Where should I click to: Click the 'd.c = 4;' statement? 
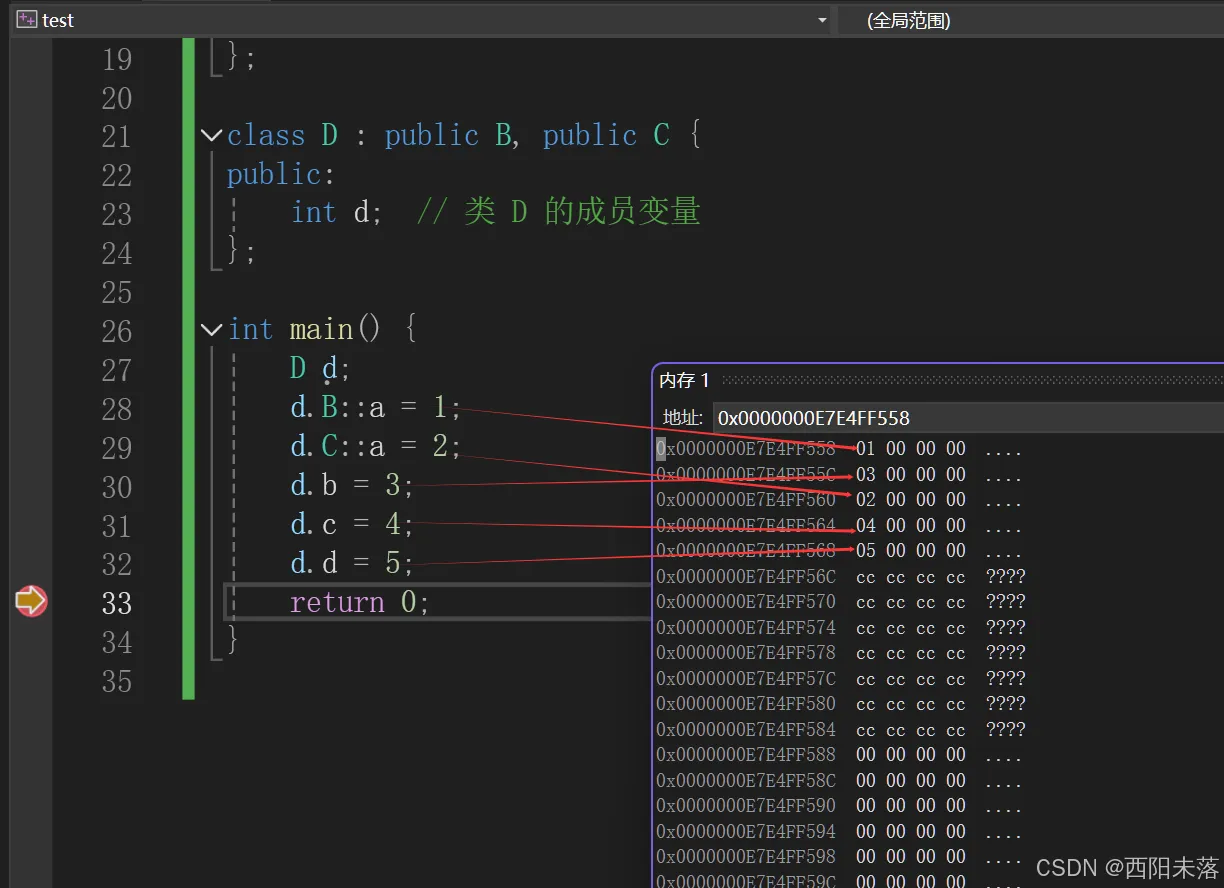352,524
